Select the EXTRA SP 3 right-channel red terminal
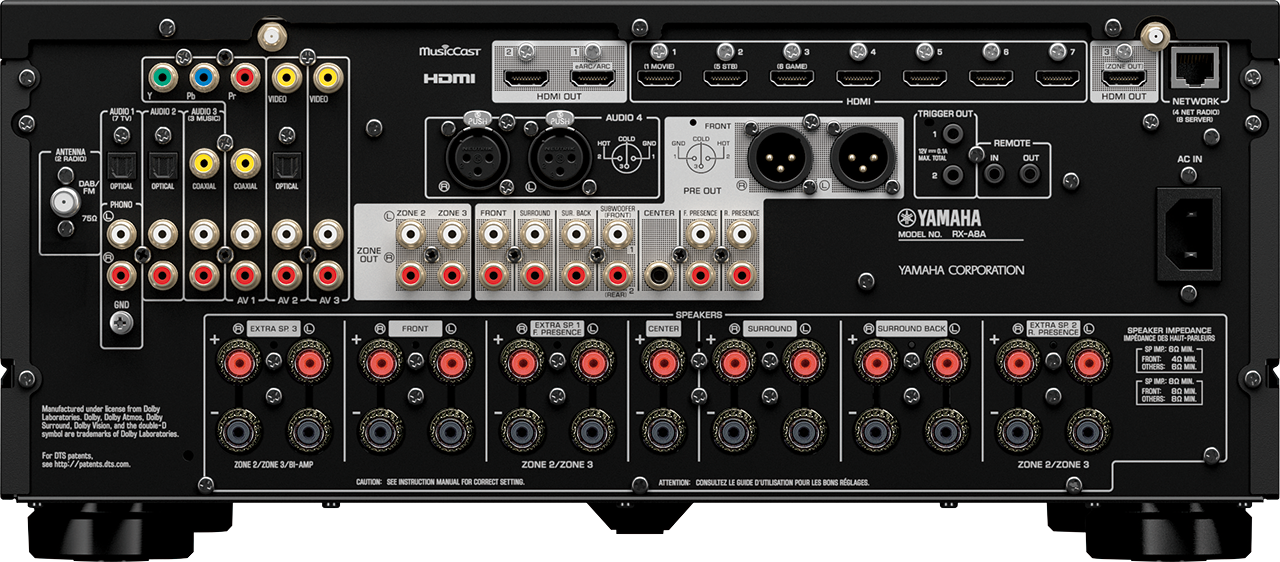 click(x=241, y=363)
